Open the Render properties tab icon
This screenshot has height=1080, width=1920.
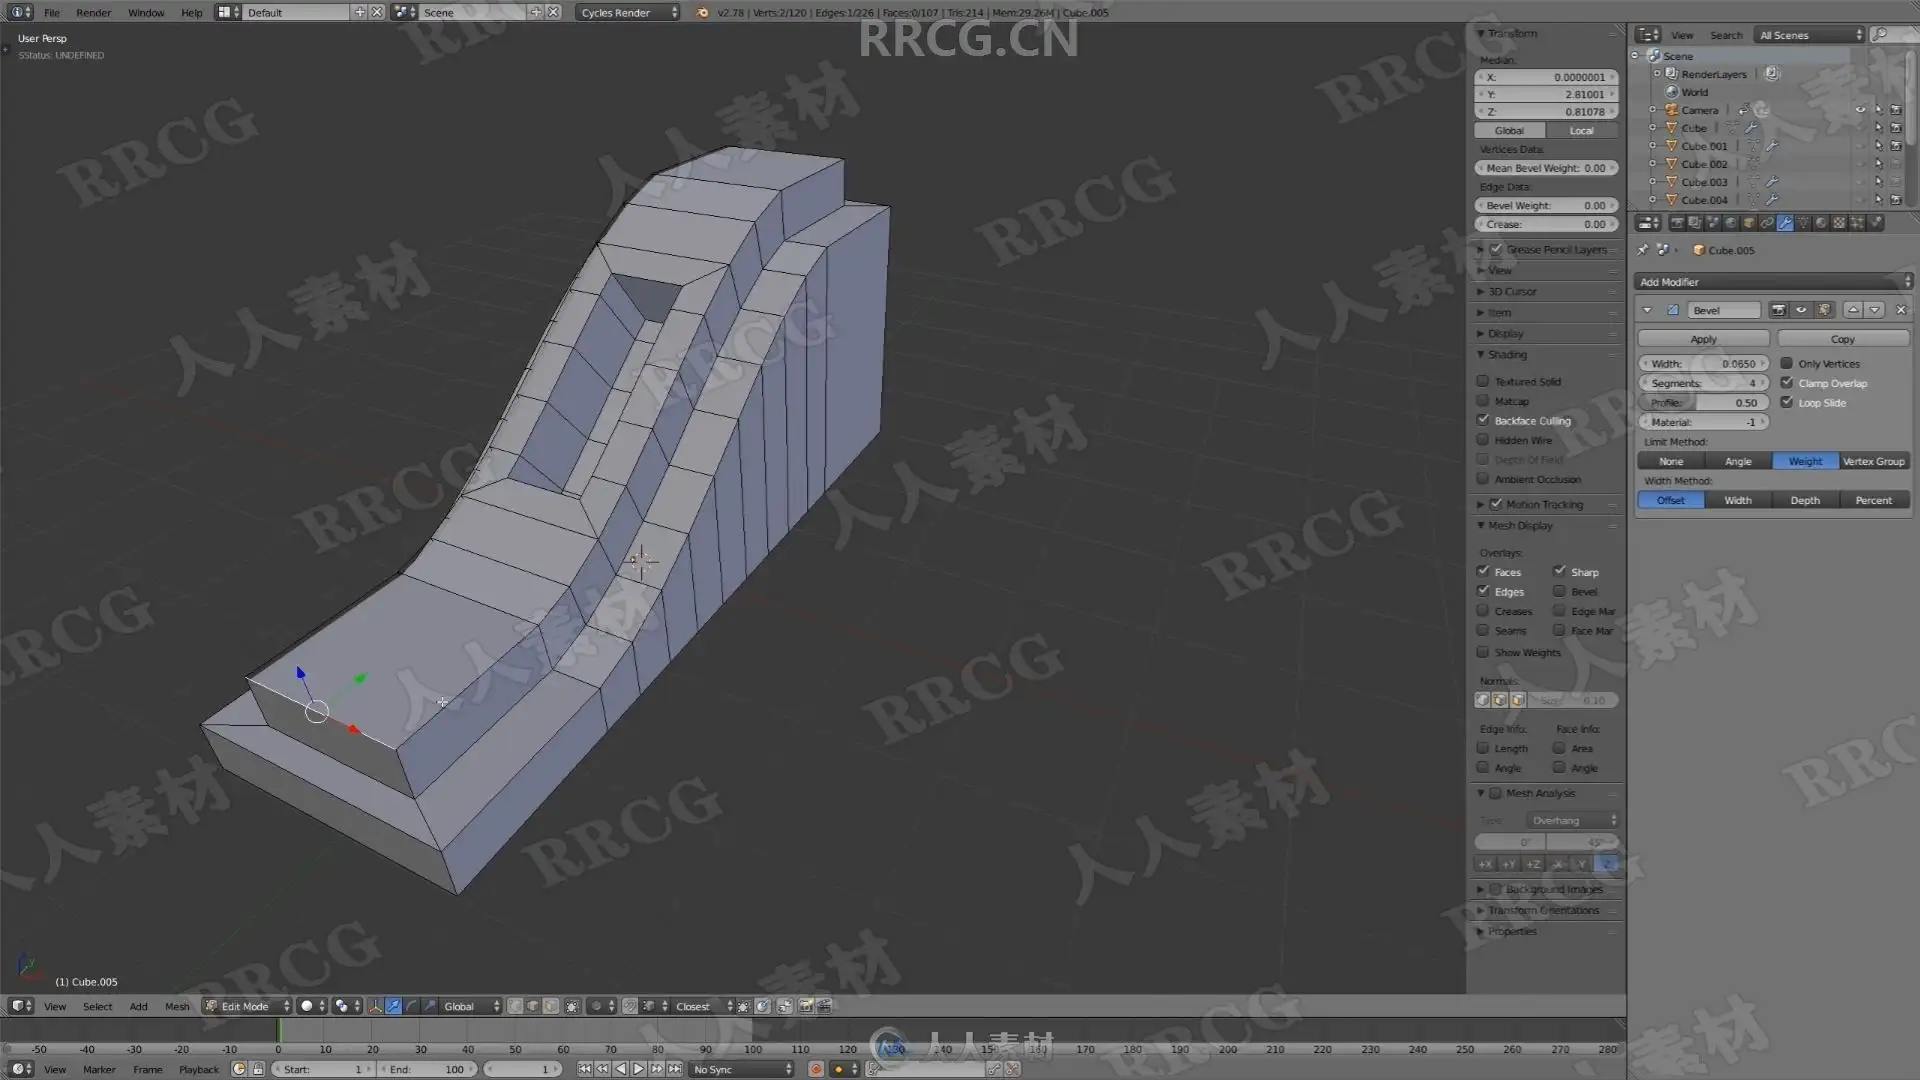[x=1678, y=223]
